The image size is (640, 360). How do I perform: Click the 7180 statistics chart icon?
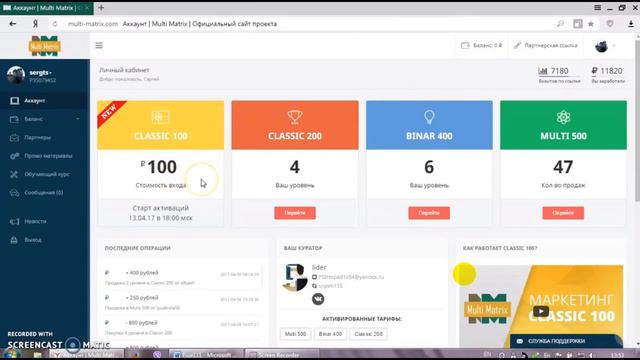(542, 71)
